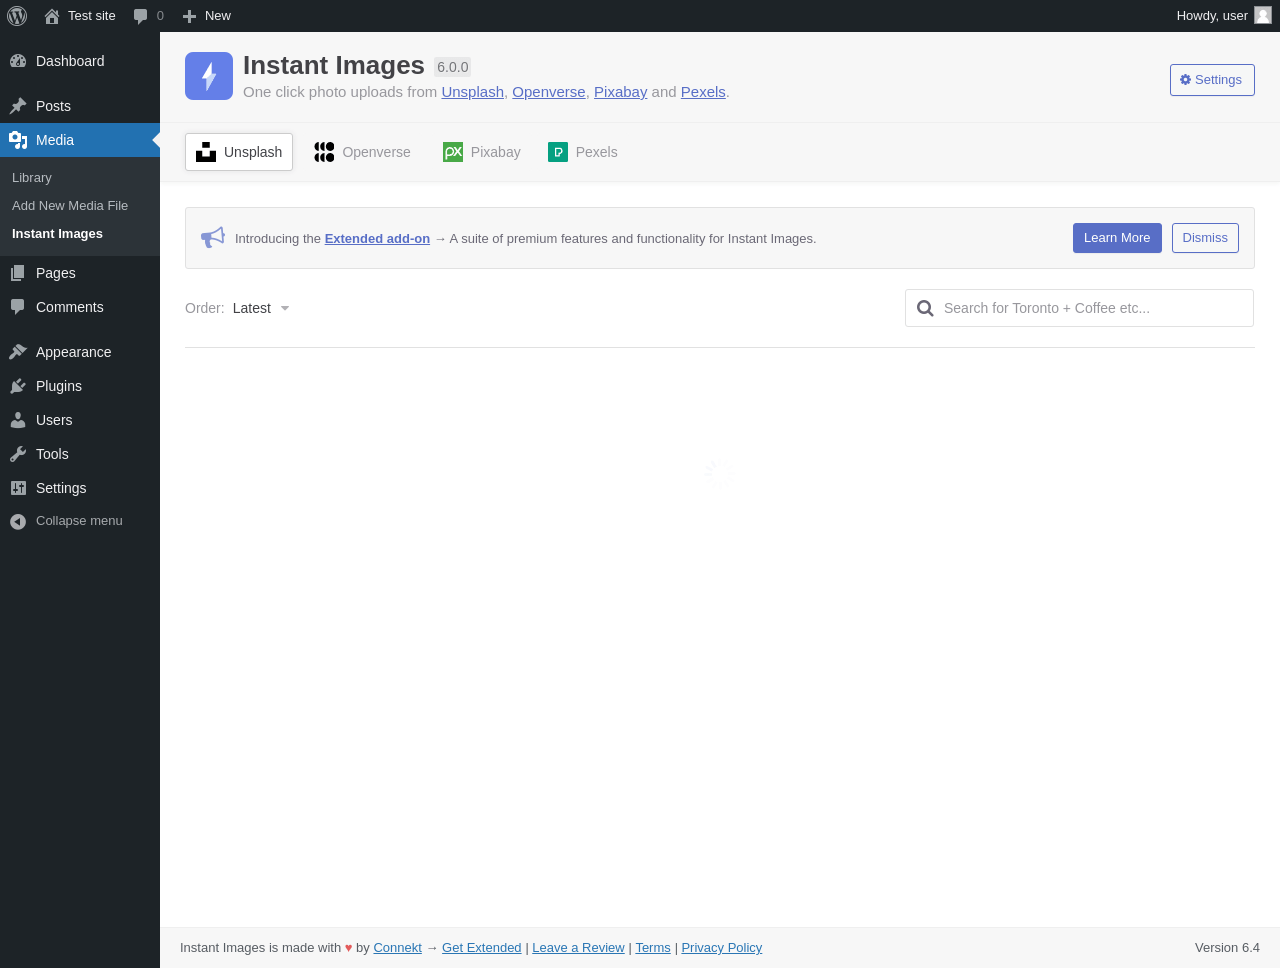1280x968 pixels.
Task: Click the Appearance brush icon
Action: (x=18, y=352)
